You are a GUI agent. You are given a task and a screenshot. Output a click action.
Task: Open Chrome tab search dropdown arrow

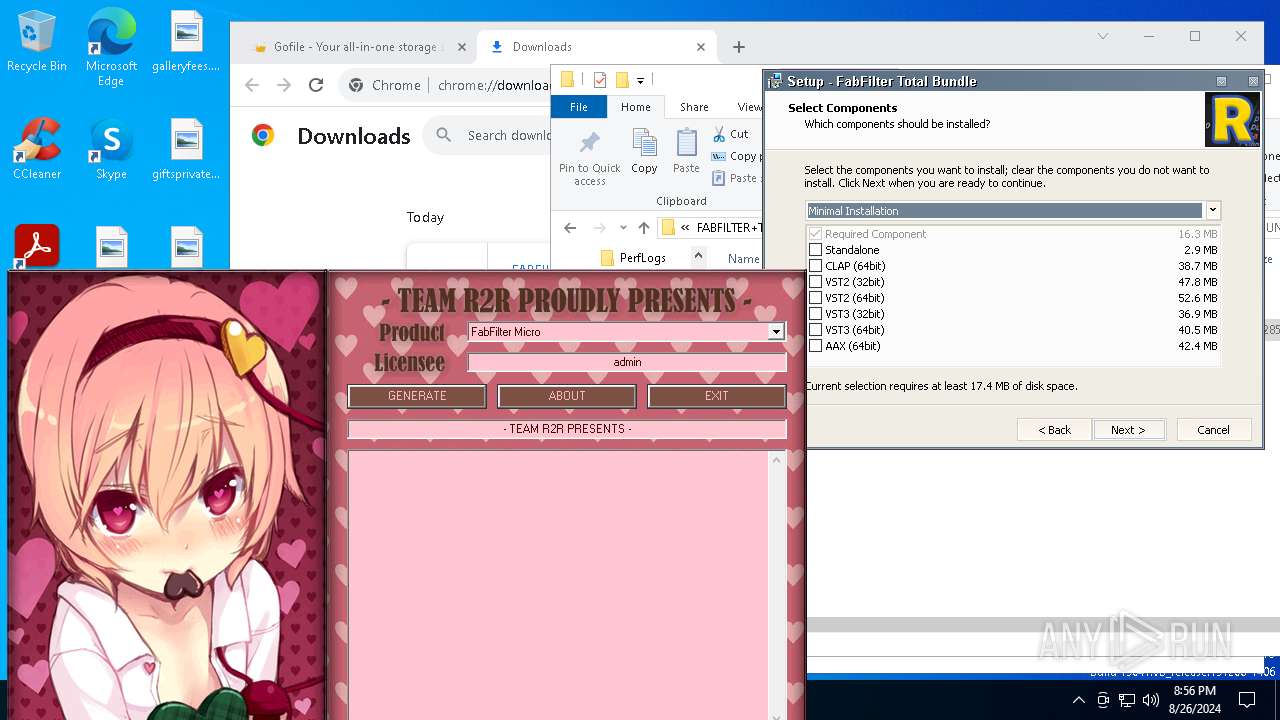[1102, 36]
